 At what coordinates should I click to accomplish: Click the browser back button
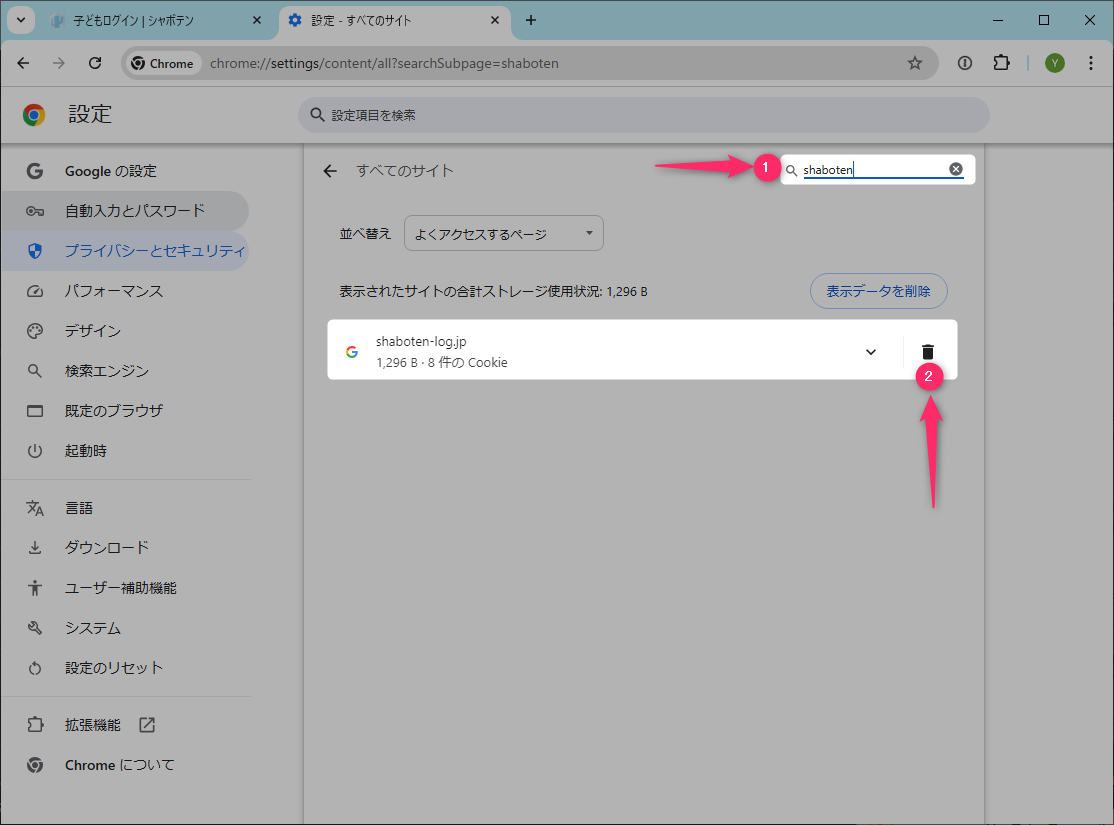[x=23, y=63]
